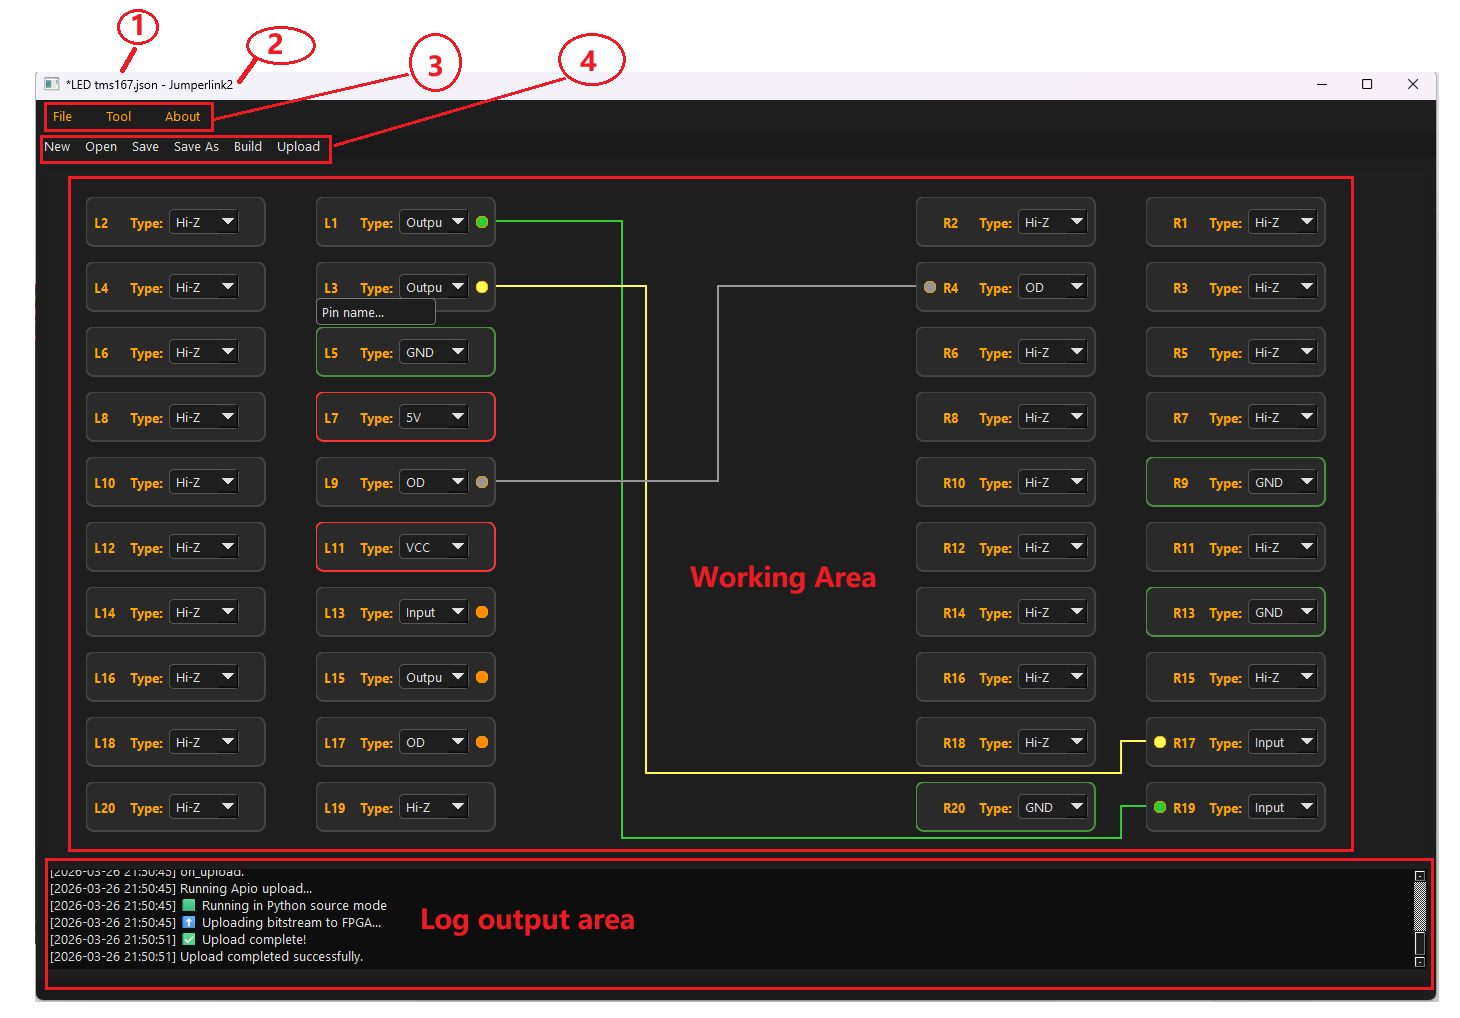Click the yellow connection dot on pin L3
Image resolution: width=1460 pixels, height=1018 pixels.
482,287
